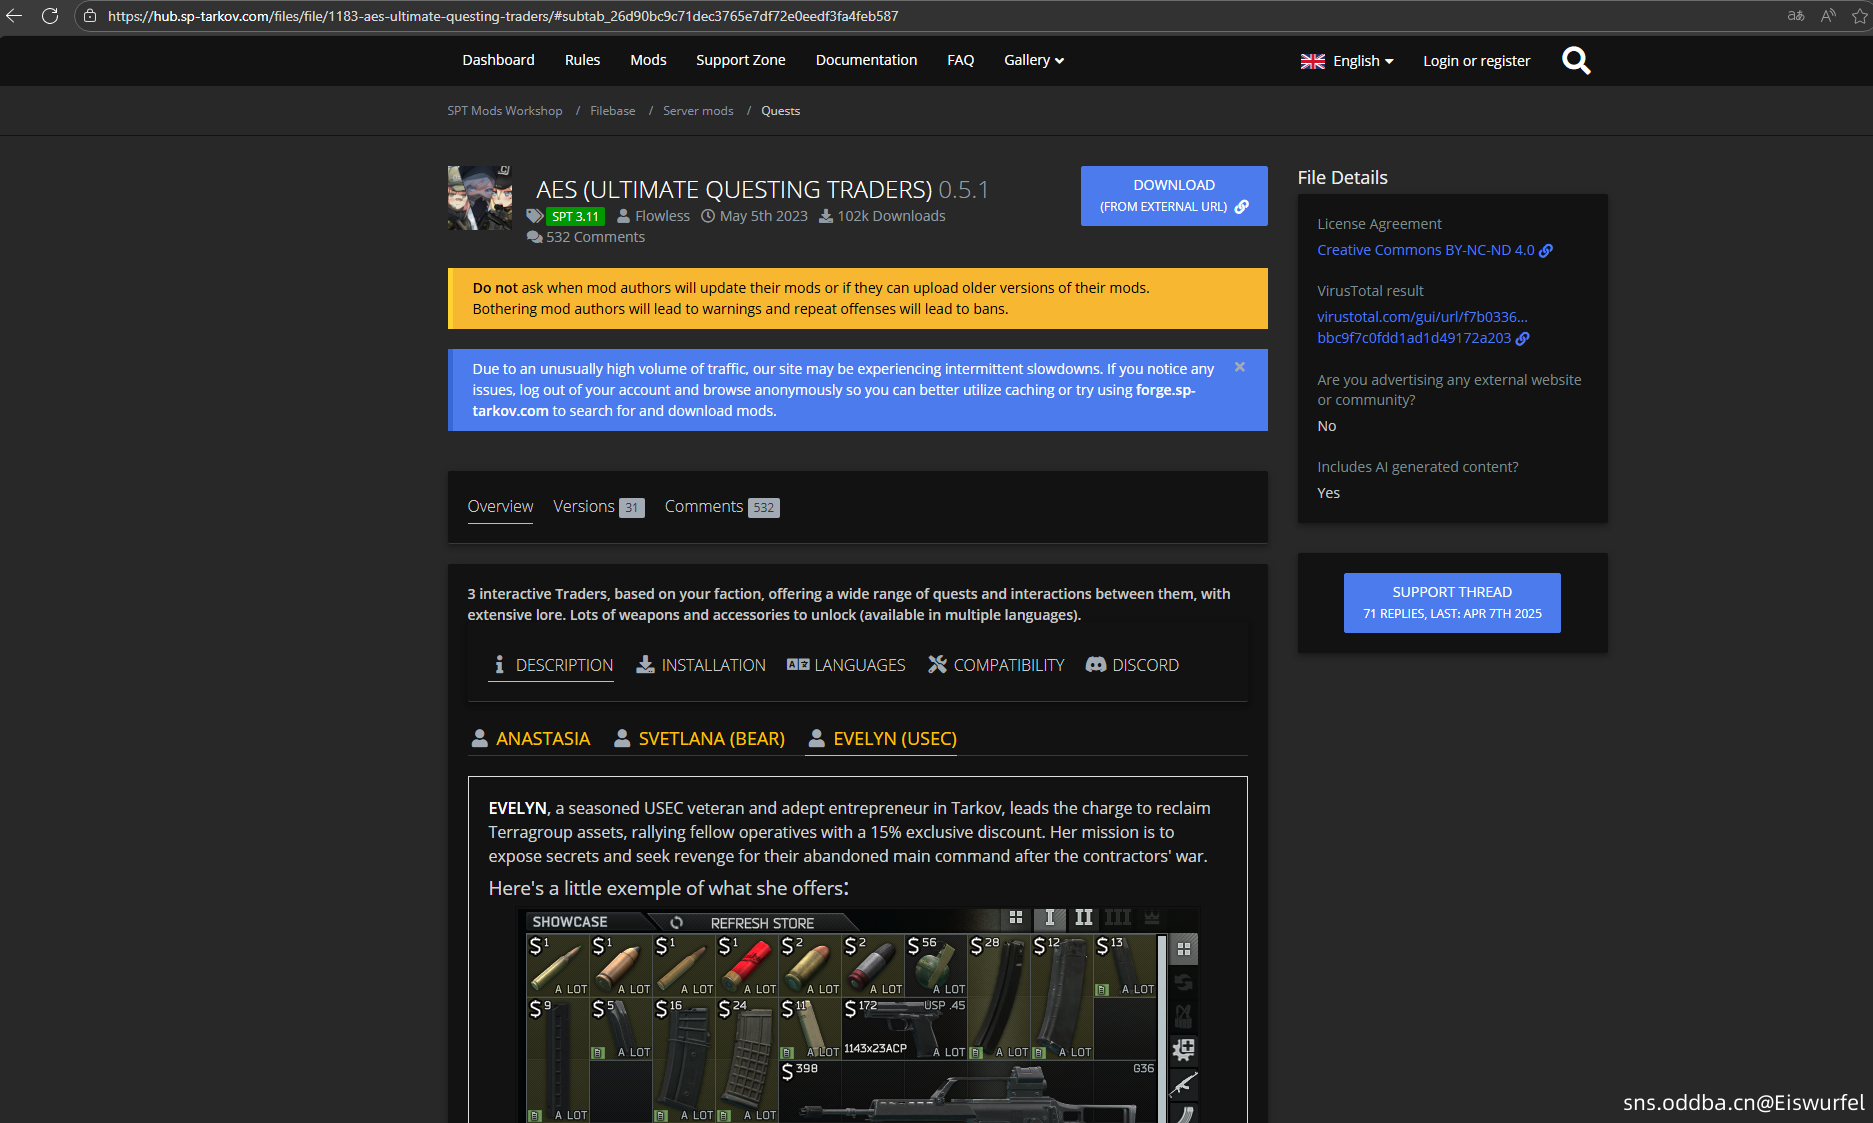The height and width of the screenshot is (1123, 1873).
Task: Go to the Filebase breadcrumb
Action: pos(613,111)
